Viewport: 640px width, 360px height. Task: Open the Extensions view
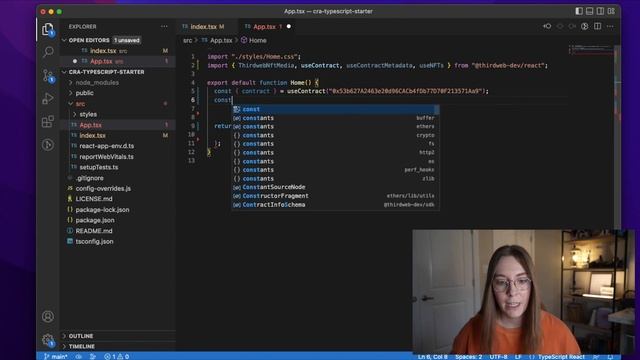pyautogui.click(x=48, y=121)
